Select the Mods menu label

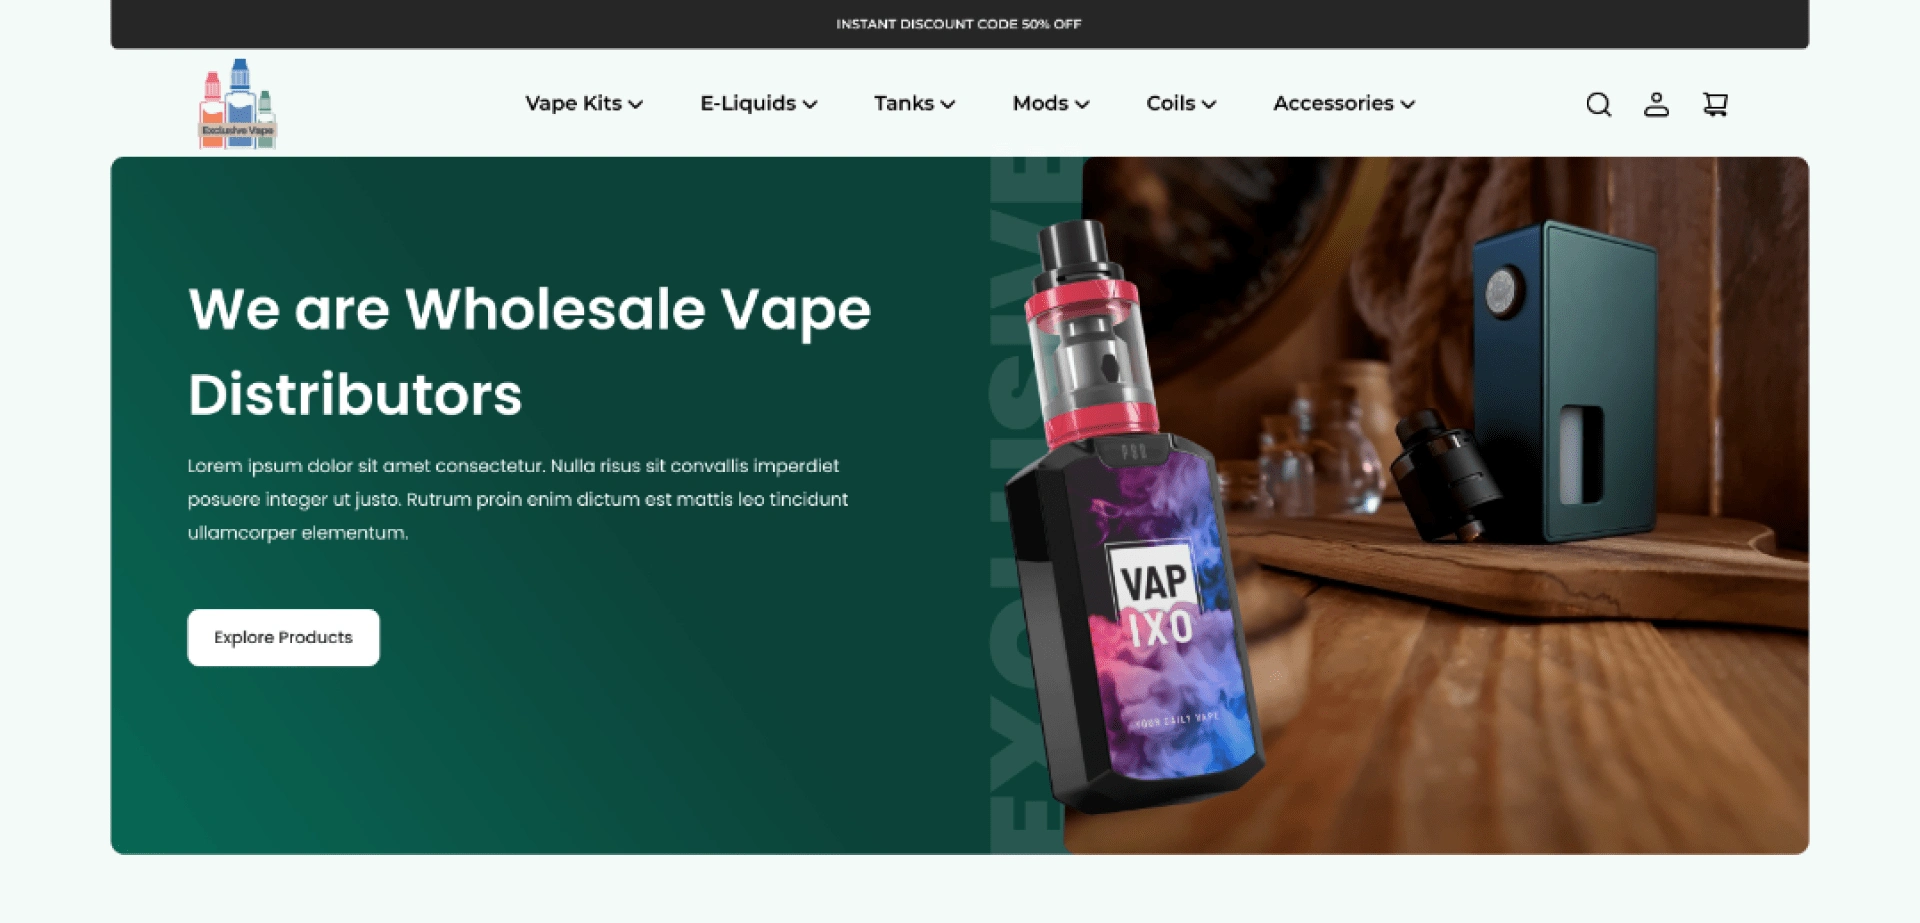[1040, 103]
